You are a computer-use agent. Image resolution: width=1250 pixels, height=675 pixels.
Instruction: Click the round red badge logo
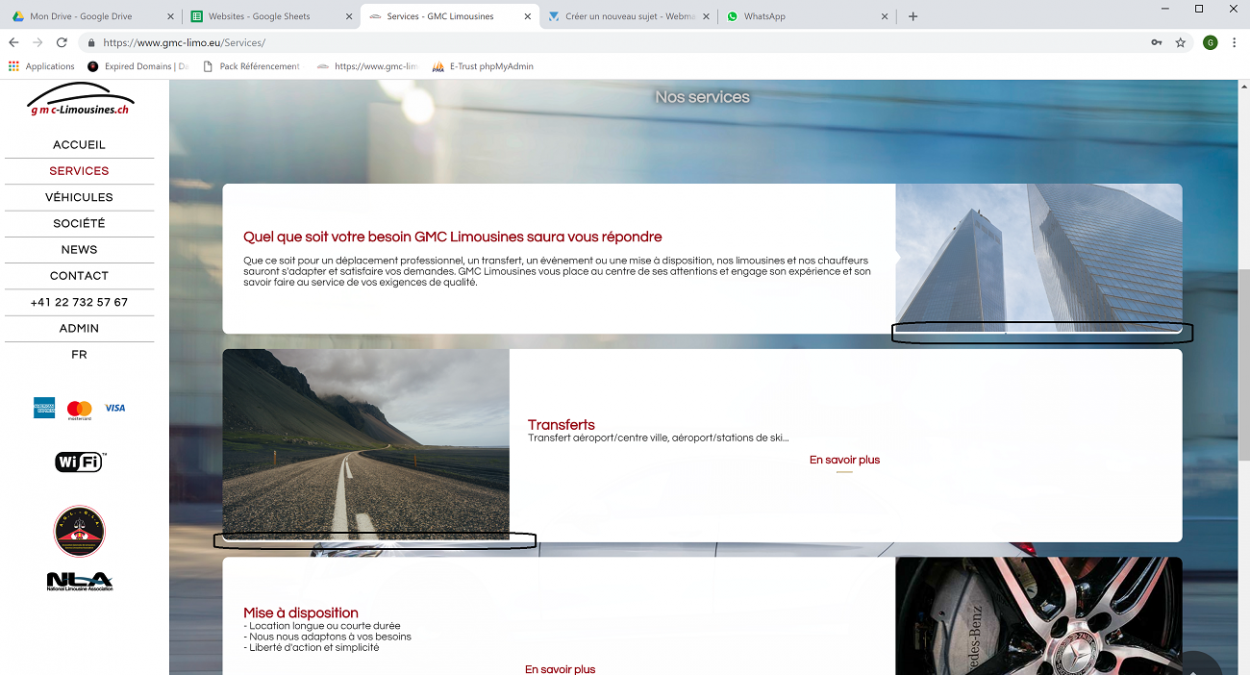(79, 531)
